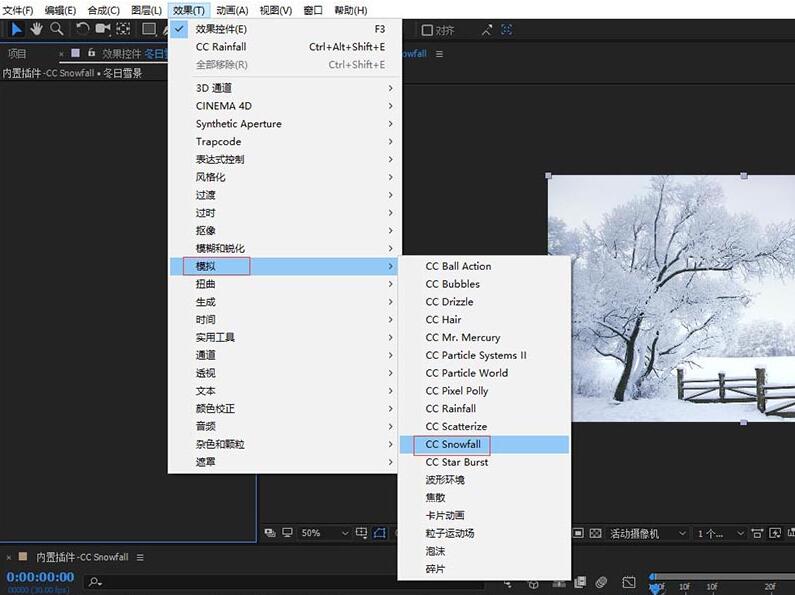The height and width of the screenshot is (595, 795).
Task: Open the 编辑(E) menu
Action: point(60,10)
